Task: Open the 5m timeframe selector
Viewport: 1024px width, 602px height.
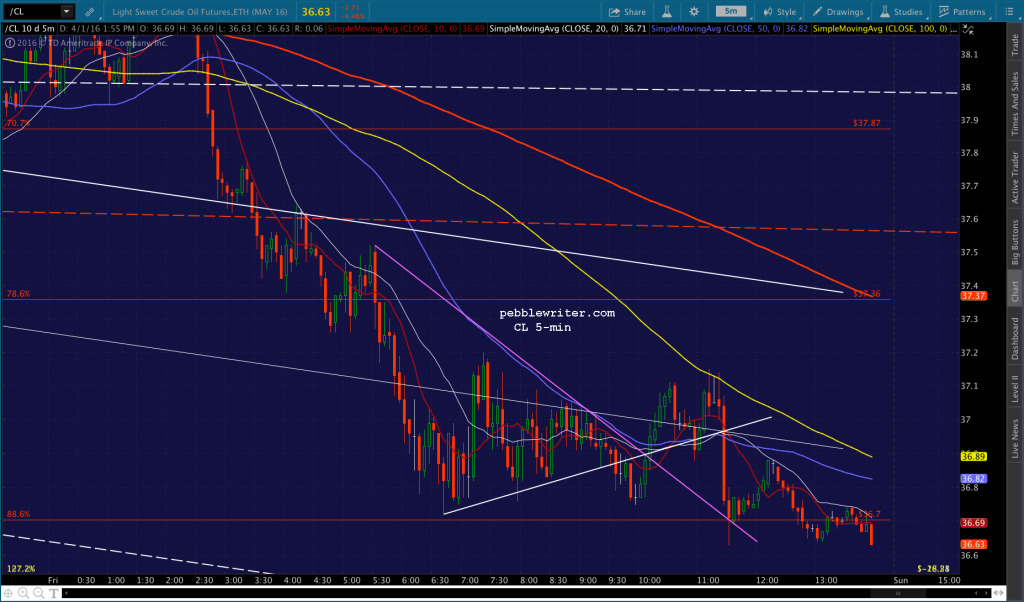Action: [731, 11]
